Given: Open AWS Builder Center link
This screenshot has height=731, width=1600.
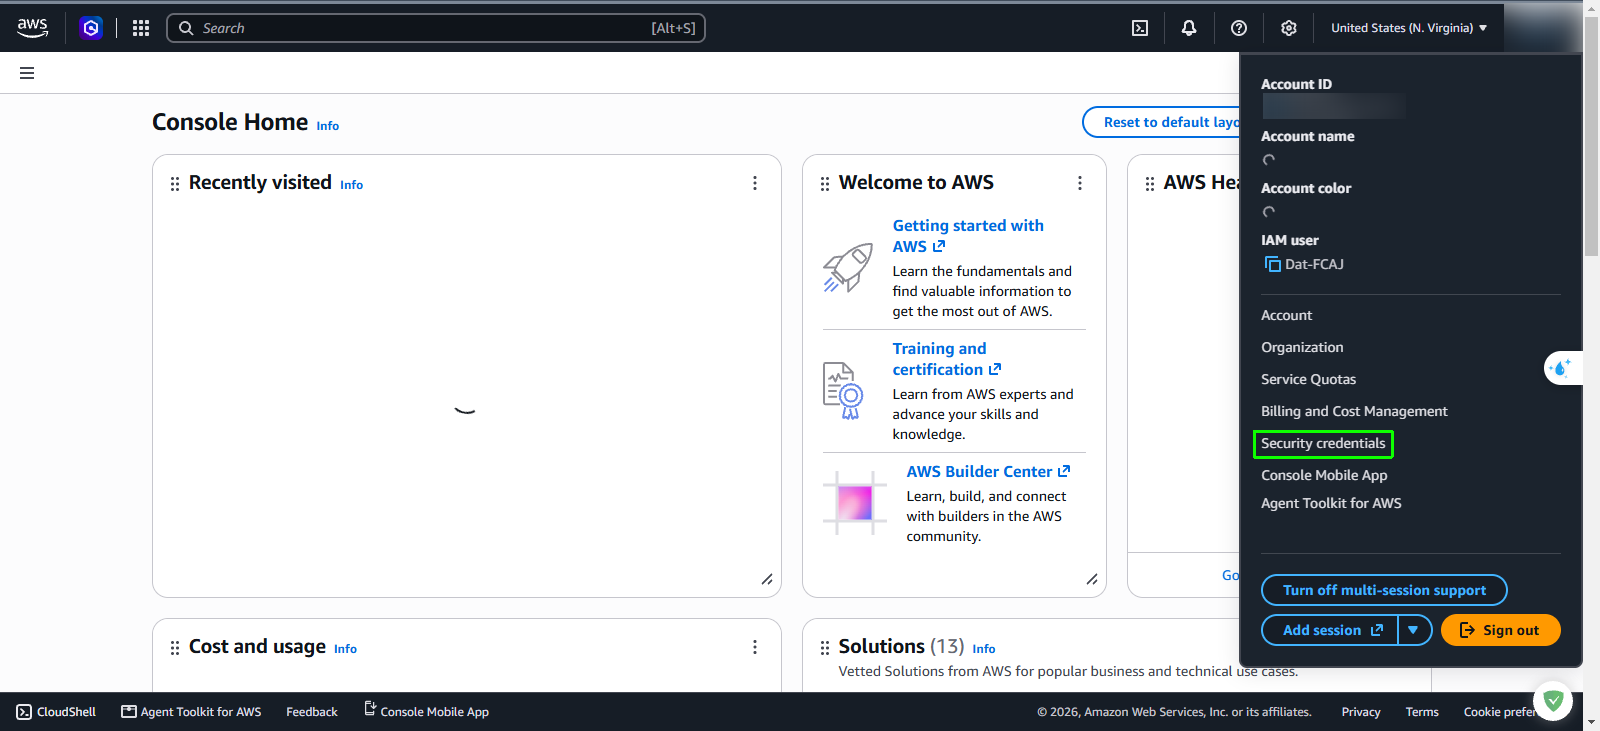Looking at the screenshot, I should (988, 471).
